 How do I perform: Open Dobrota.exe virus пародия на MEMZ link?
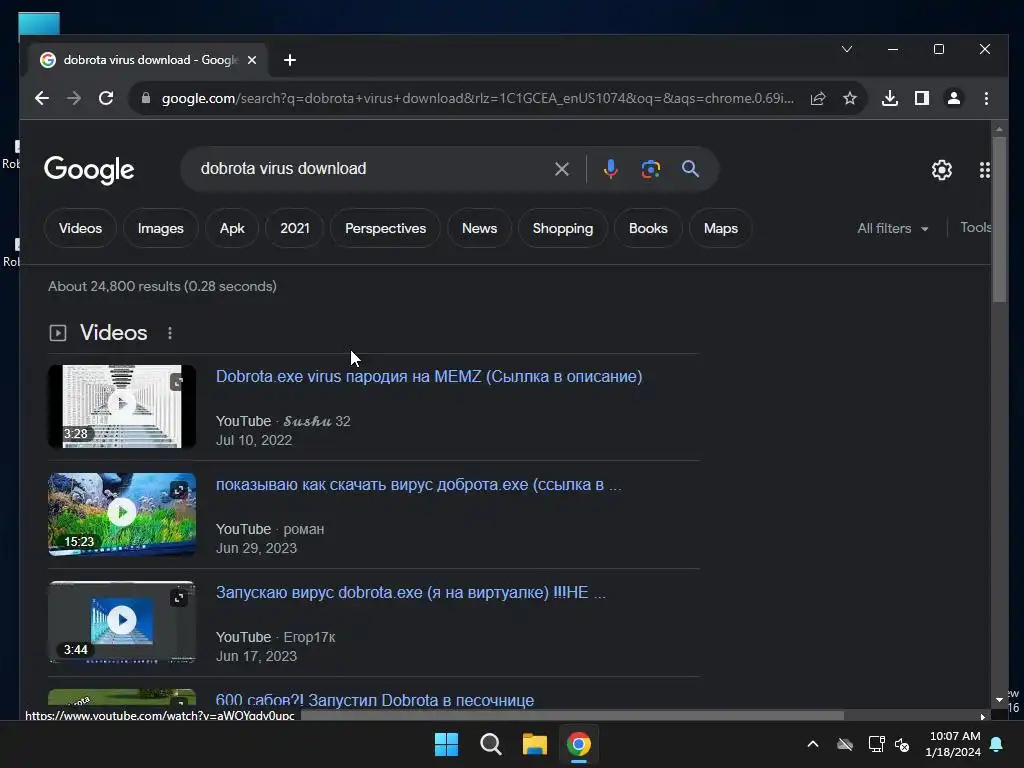click(429, 377)
